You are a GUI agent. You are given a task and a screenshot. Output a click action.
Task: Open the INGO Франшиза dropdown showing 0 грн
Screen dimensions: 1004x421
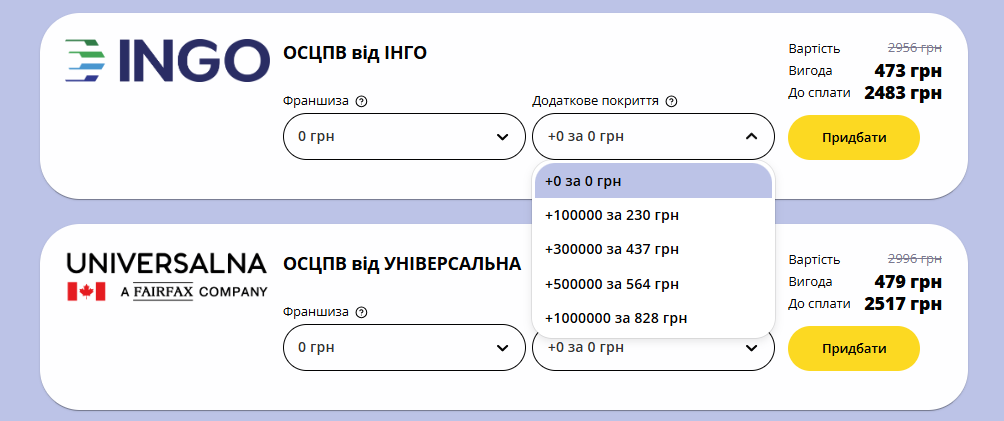click(404, 136)
